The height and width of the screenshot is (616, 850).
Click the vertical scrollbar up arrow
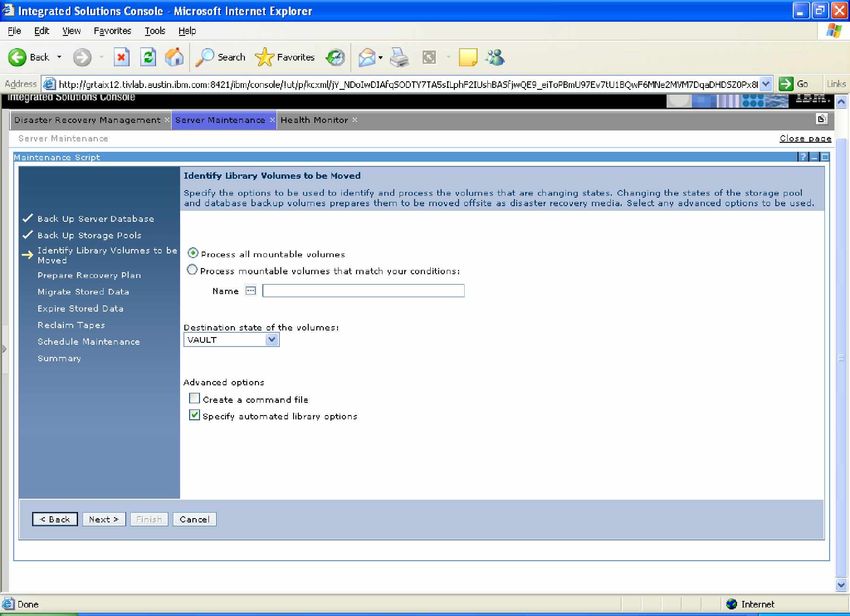841,101
